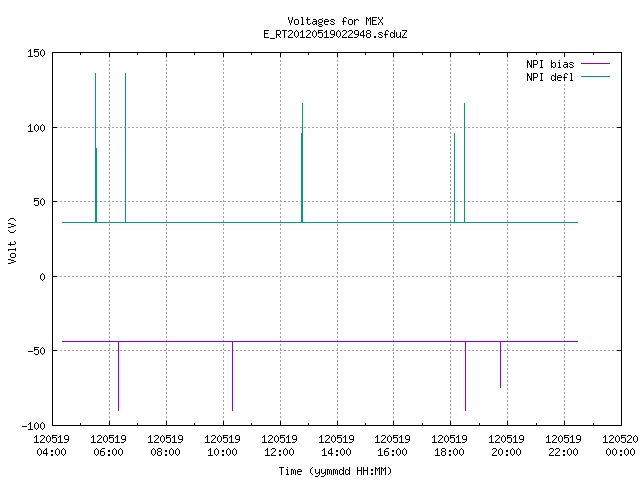
Task: Select the filename 'E_RT20120519022948.sfduZ' subtitle
Action: point(335,34)
